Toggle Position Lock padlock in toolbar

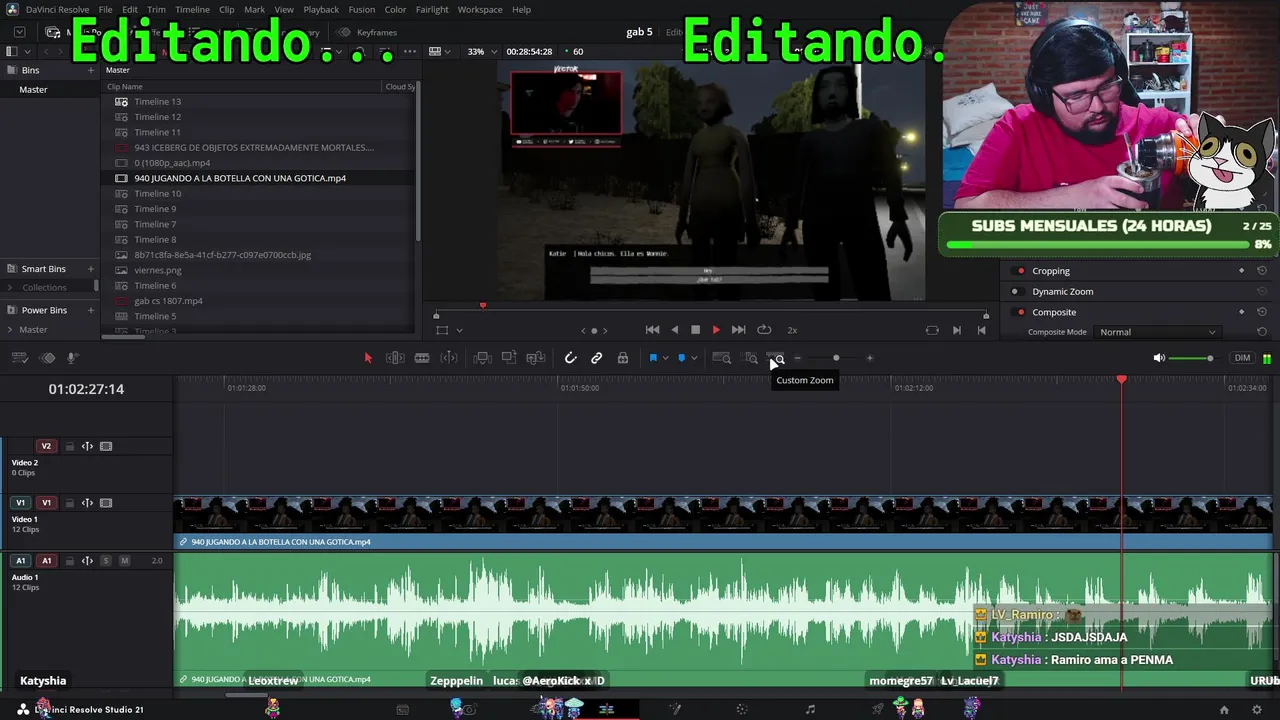coord(623,358)
